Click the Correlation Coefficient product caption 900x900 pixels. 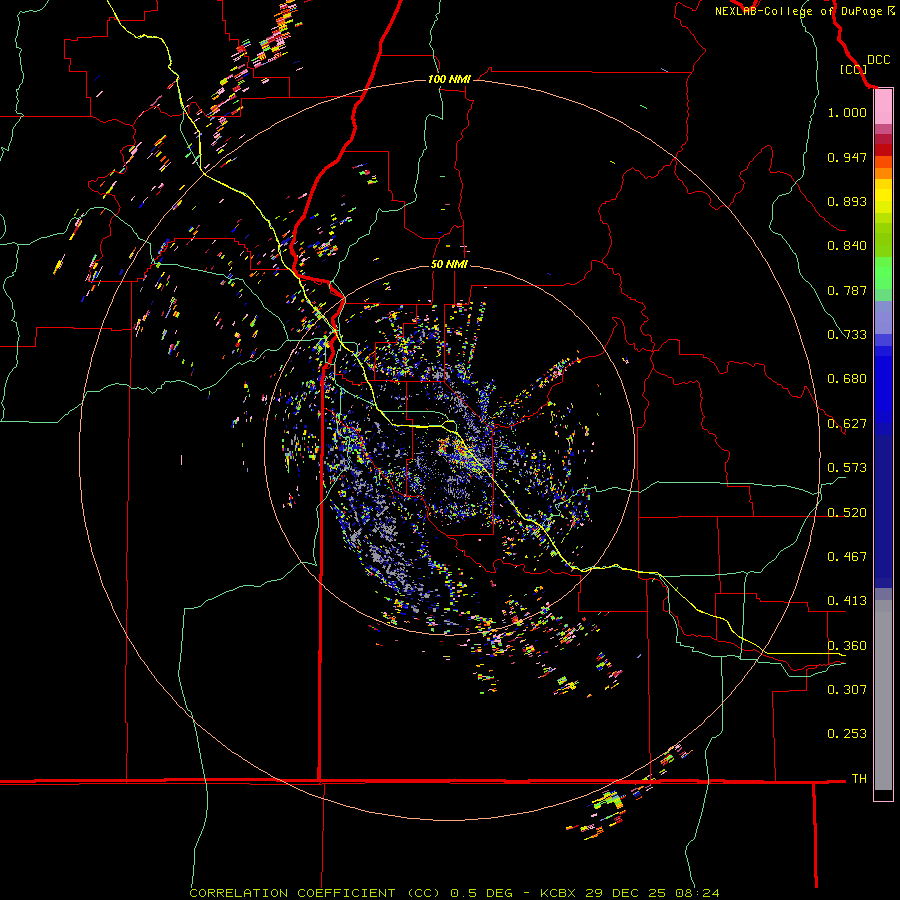[454, 893]
